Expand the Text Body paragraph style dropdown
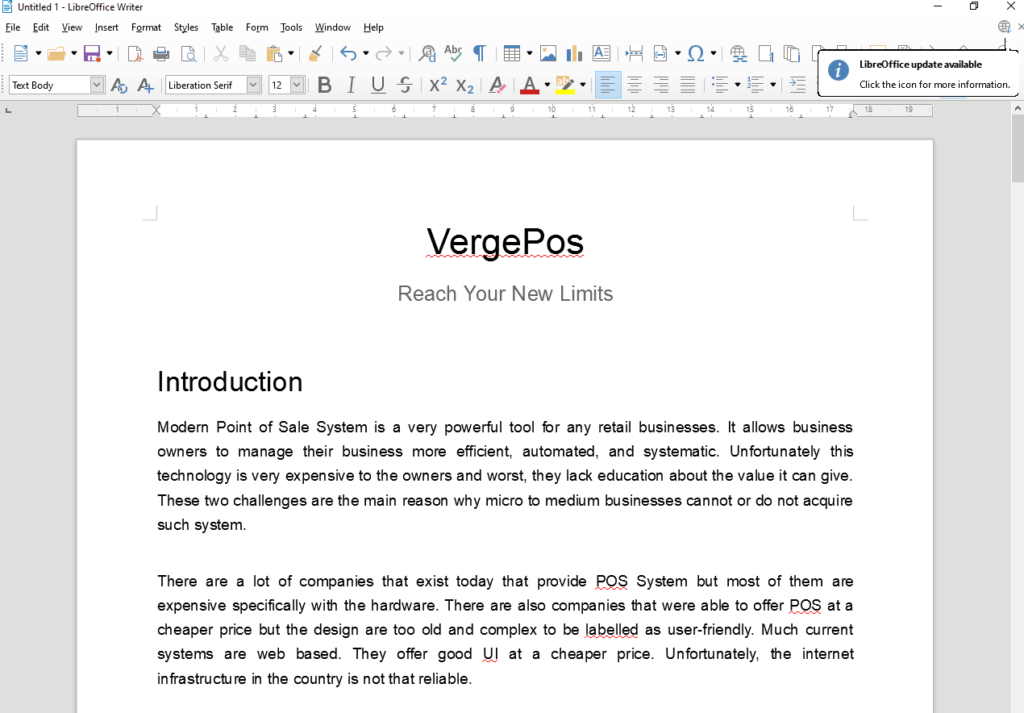This screenshot has width=1024, height=713. (x=97, y=86)
